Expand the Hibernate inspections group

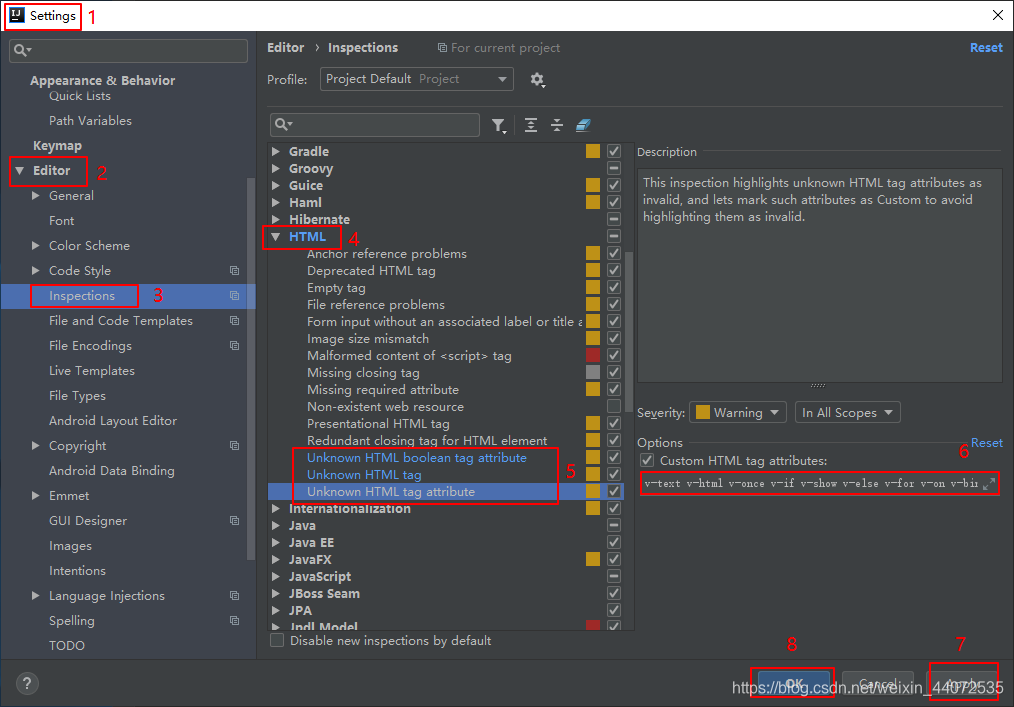click(x=276, y=219)
